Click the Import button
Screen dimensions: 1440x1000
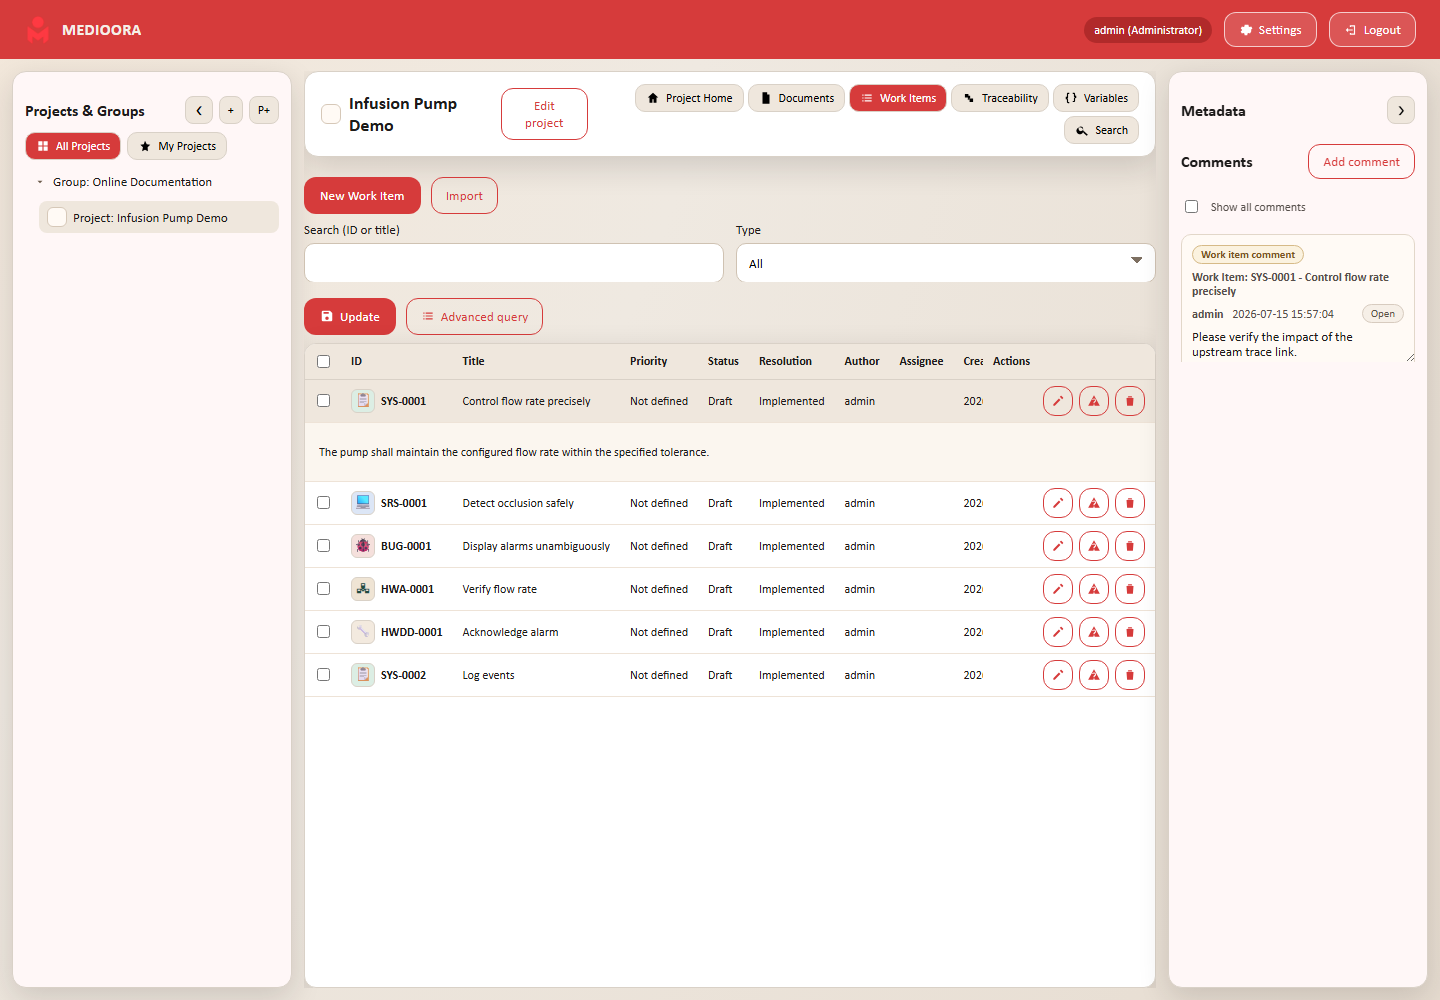464,196
